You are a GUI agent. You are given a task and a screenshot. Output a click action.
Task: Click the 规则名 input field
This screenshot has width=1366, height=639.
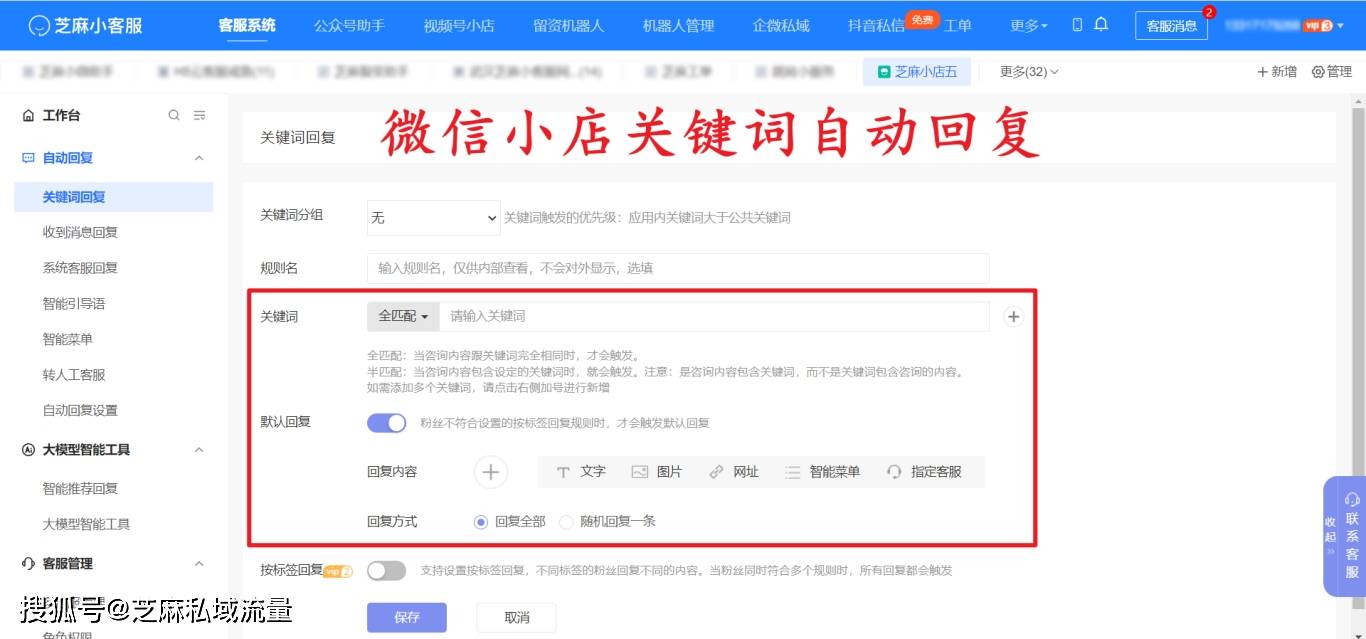click(678, 268)
